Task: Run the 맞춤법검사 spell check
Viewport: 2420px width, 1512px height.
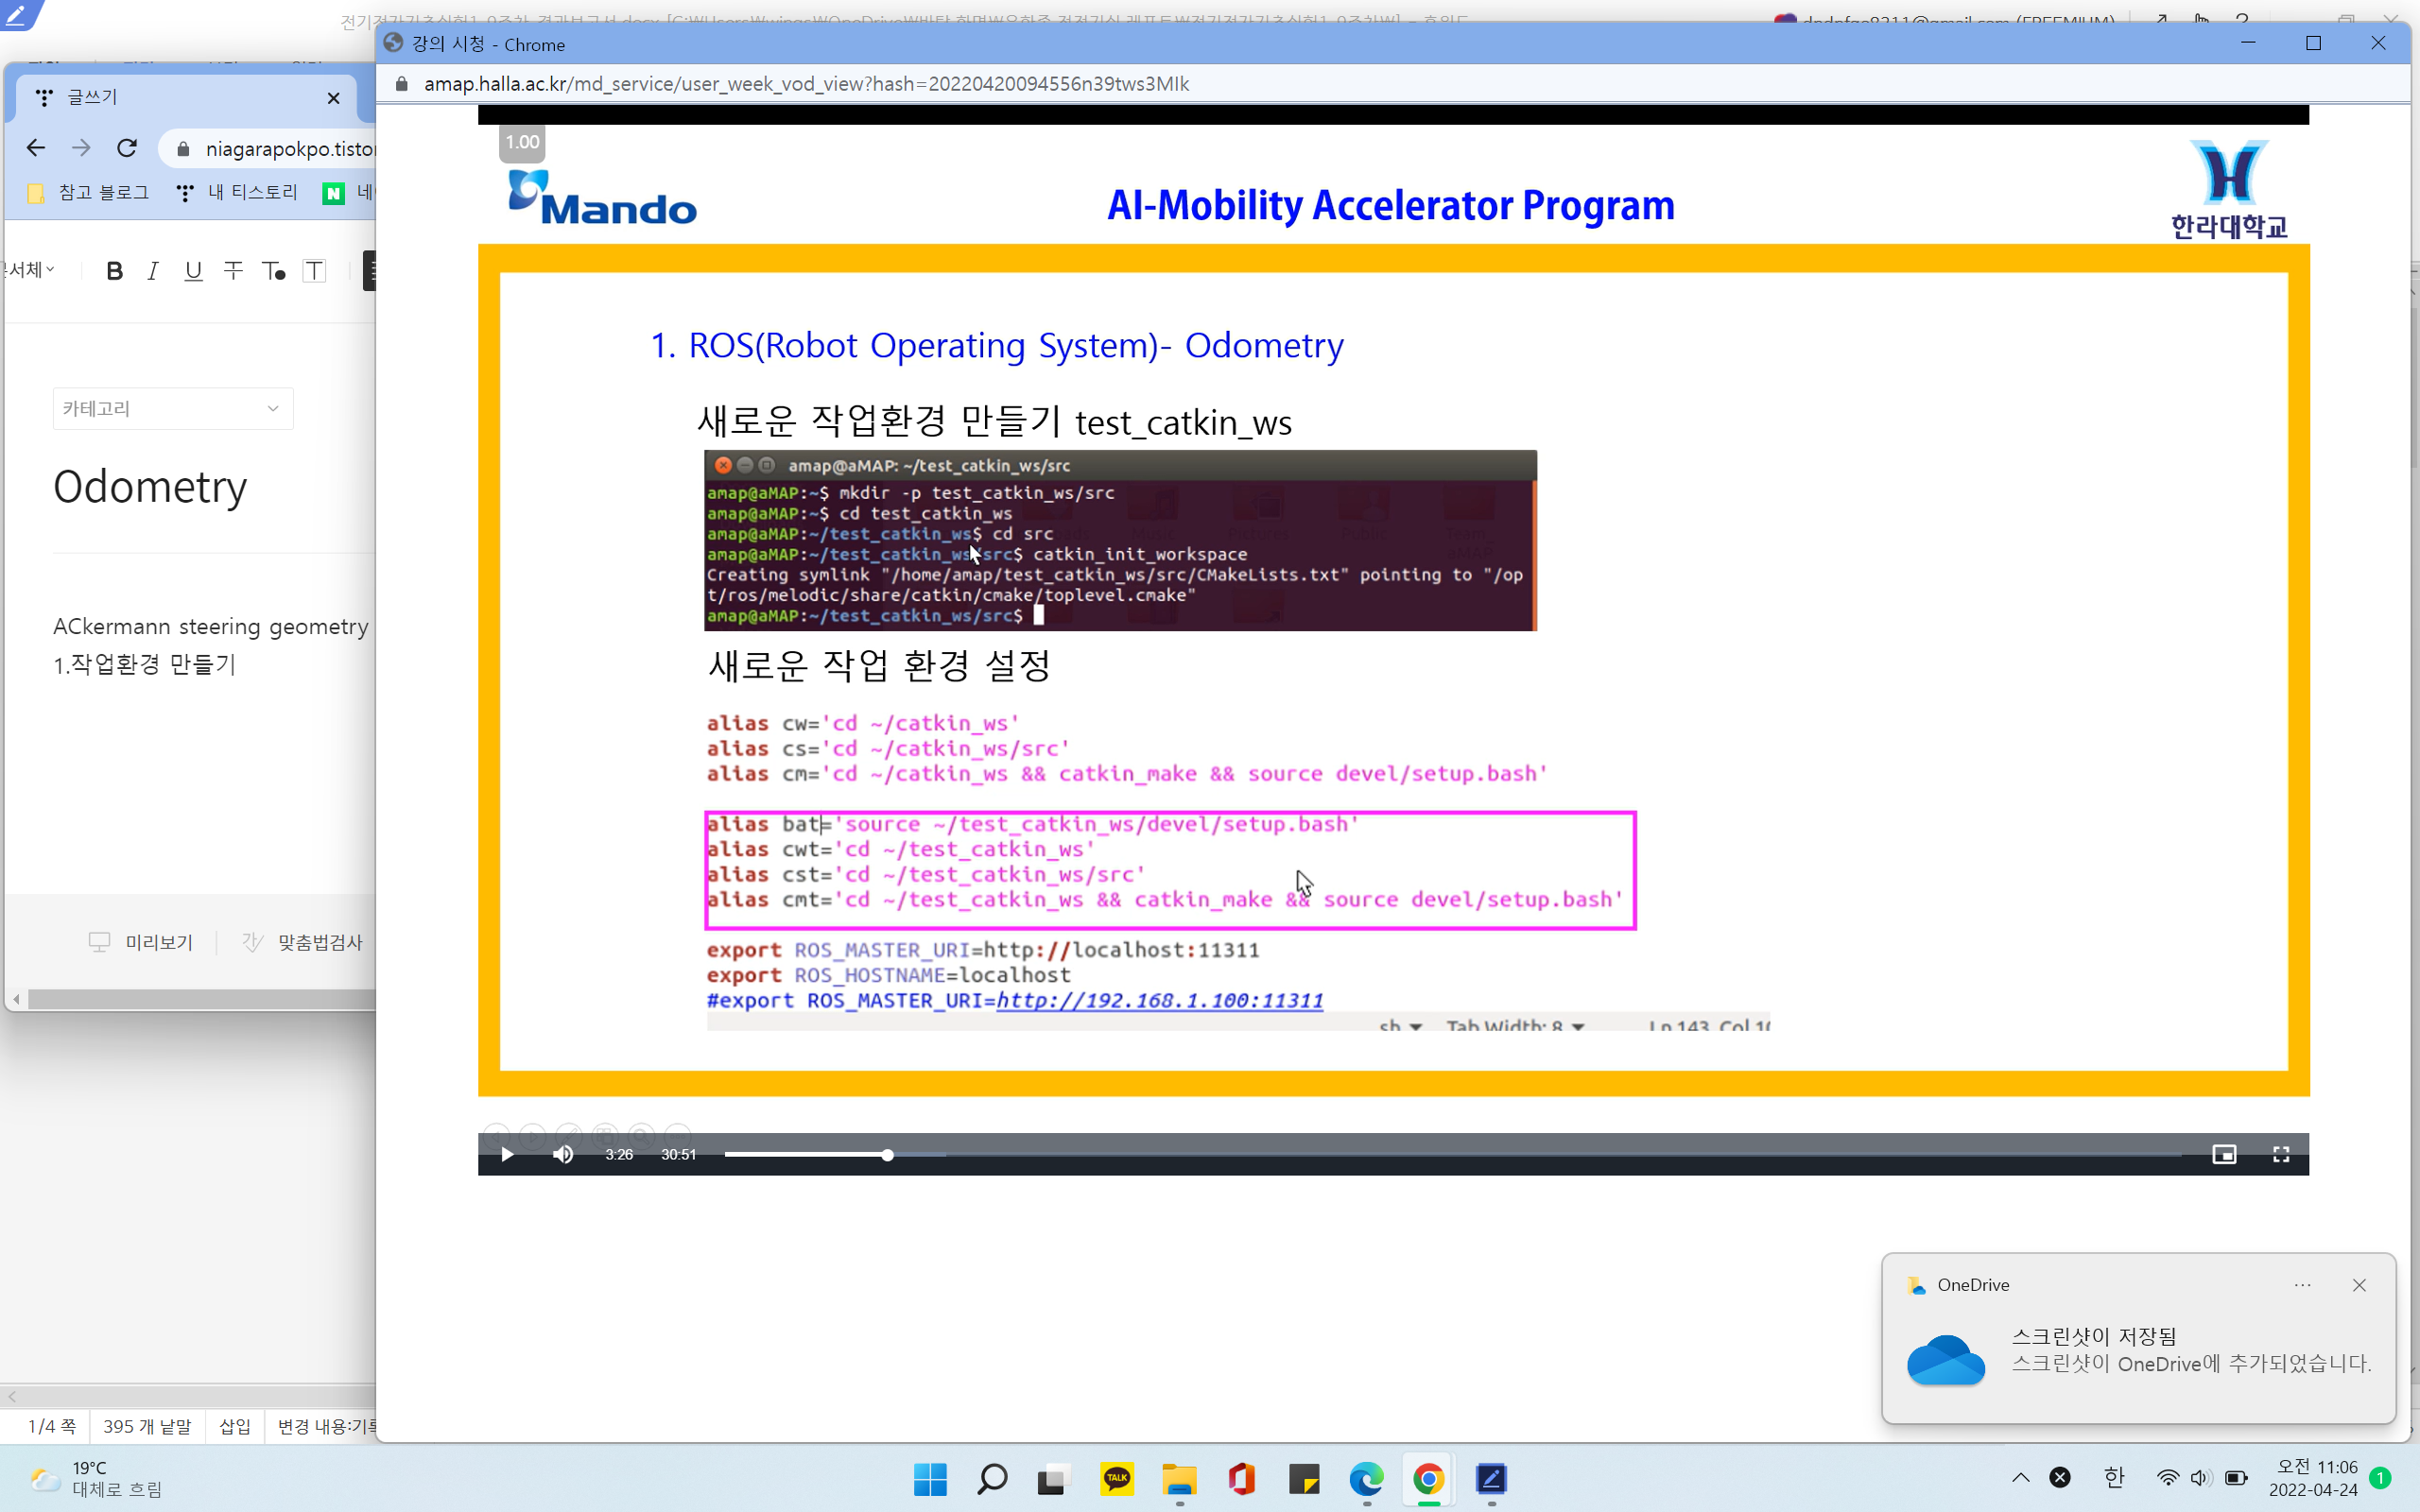Action: (x=303, y=942)
